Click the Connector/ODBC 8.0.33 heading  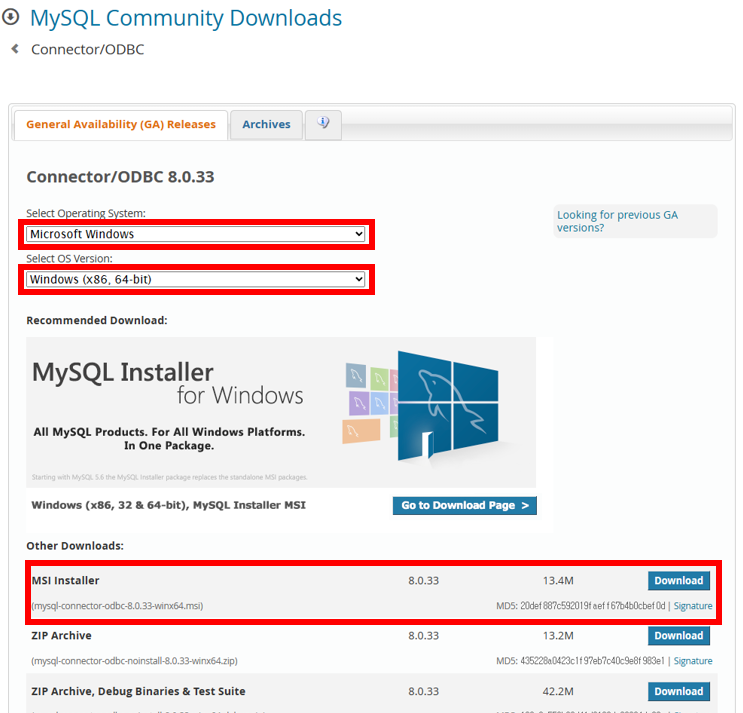coord(120,177)
